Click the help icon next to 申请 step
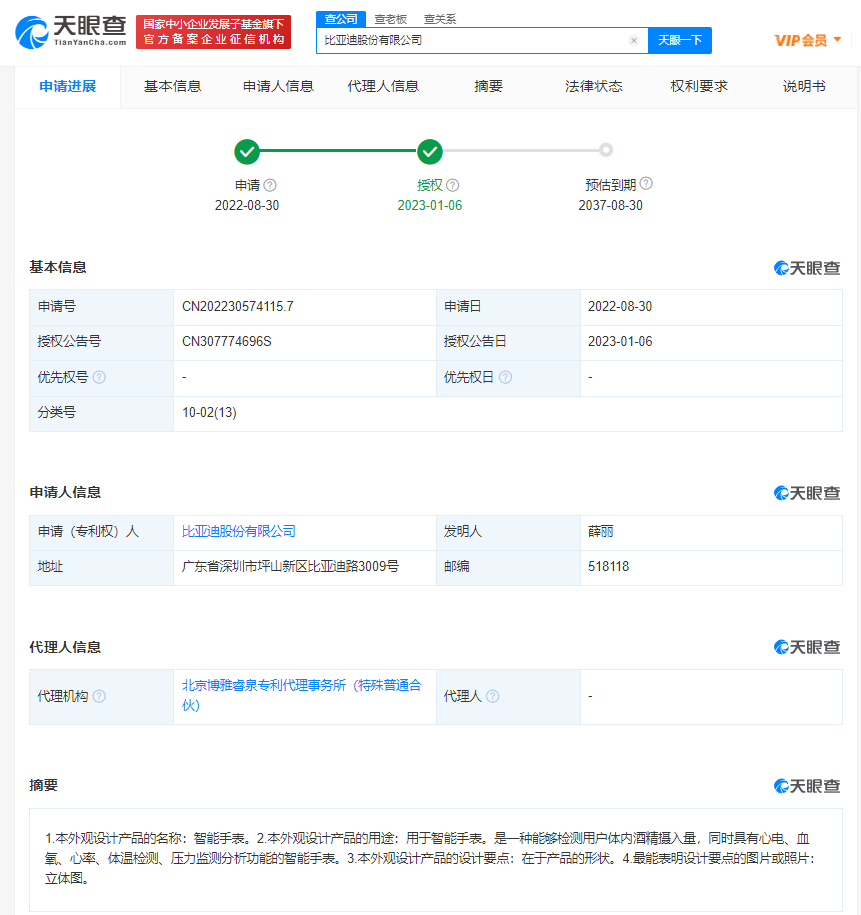 270,186
